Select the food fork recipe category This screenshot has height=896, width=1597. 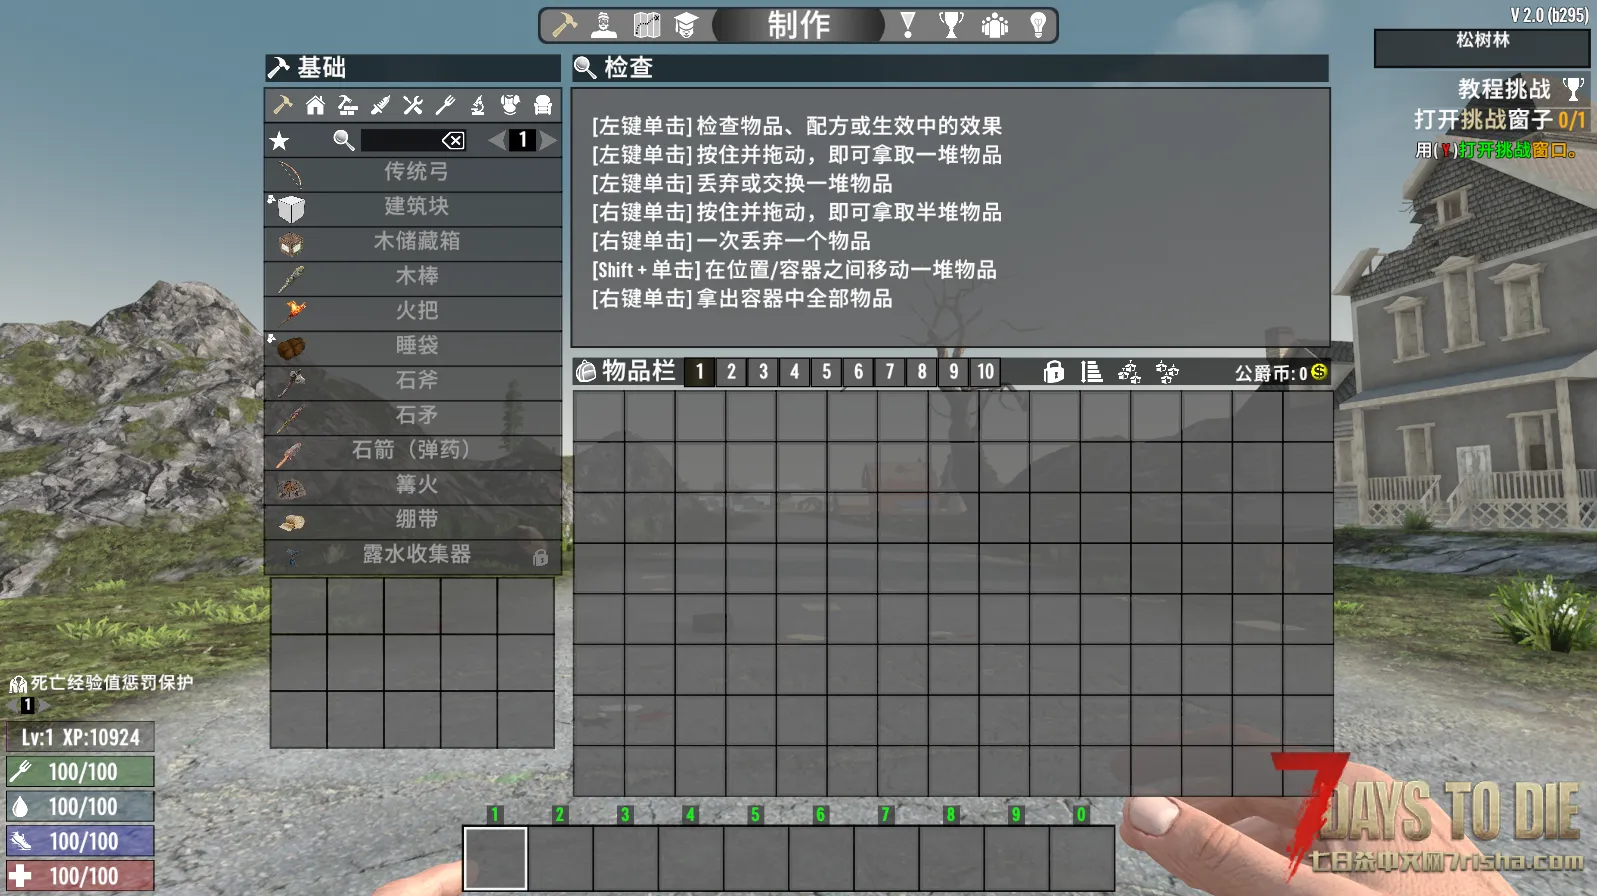coord(445,105)
